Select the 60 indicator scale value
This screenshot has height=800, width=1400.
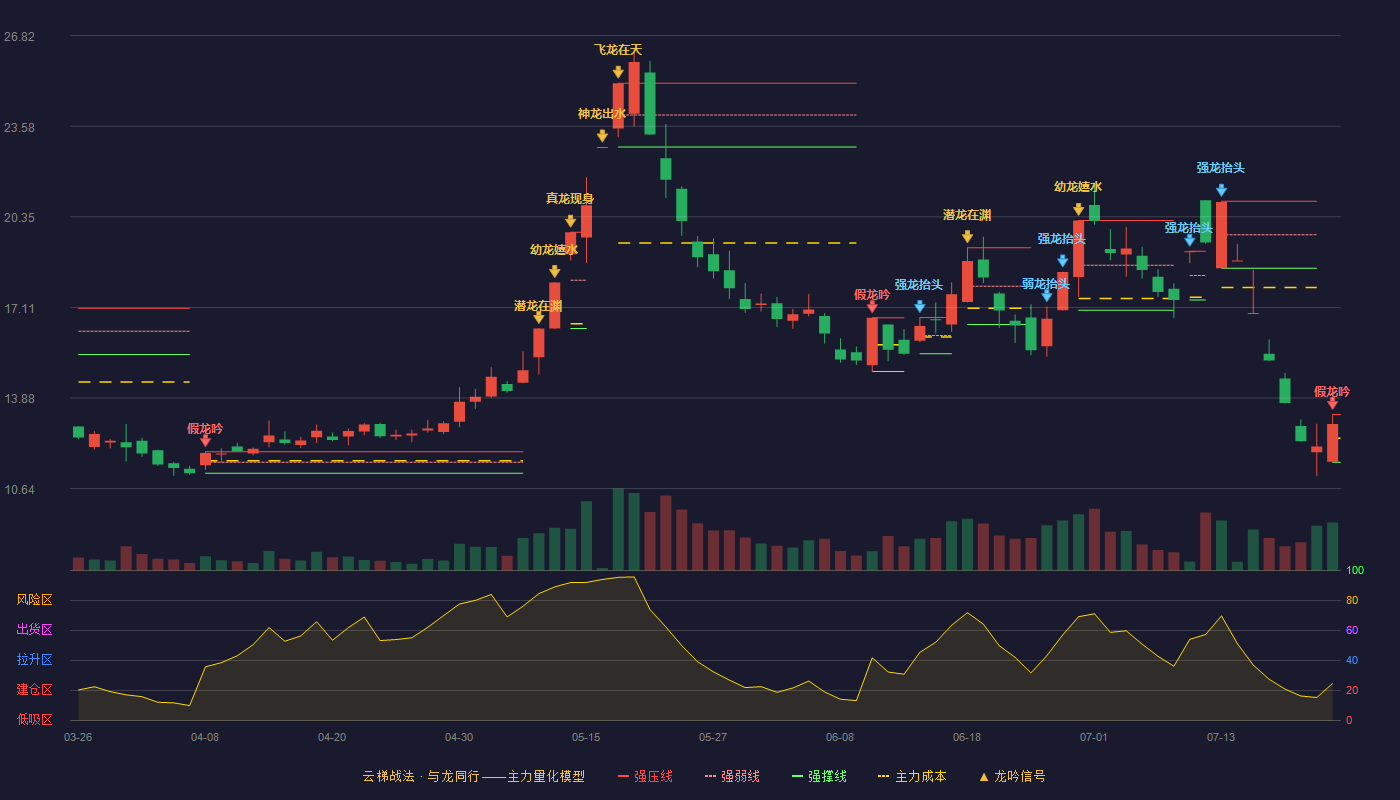tap(1352, 630)
